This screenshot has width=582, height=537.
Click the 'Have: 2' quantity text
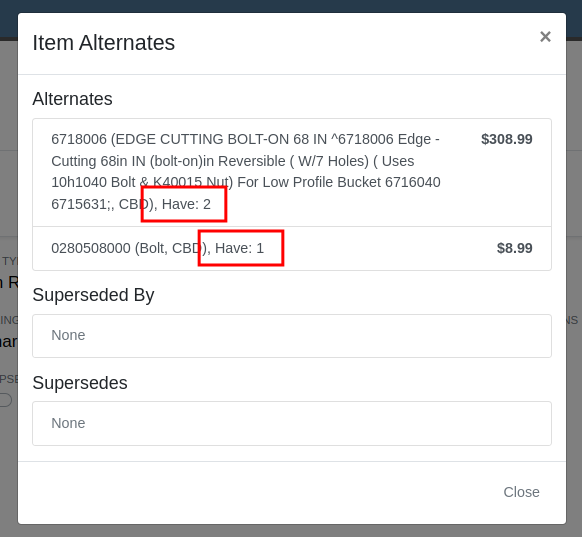click(186, 204)
